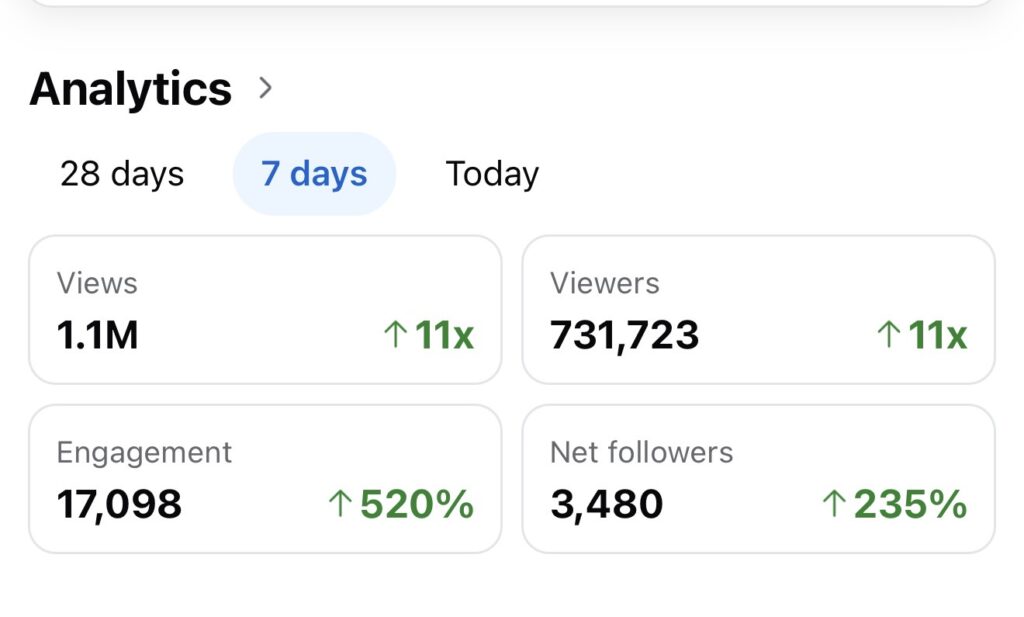
Task: Click the up arrow beside 235% Net followers
Action: click(833, 504)
